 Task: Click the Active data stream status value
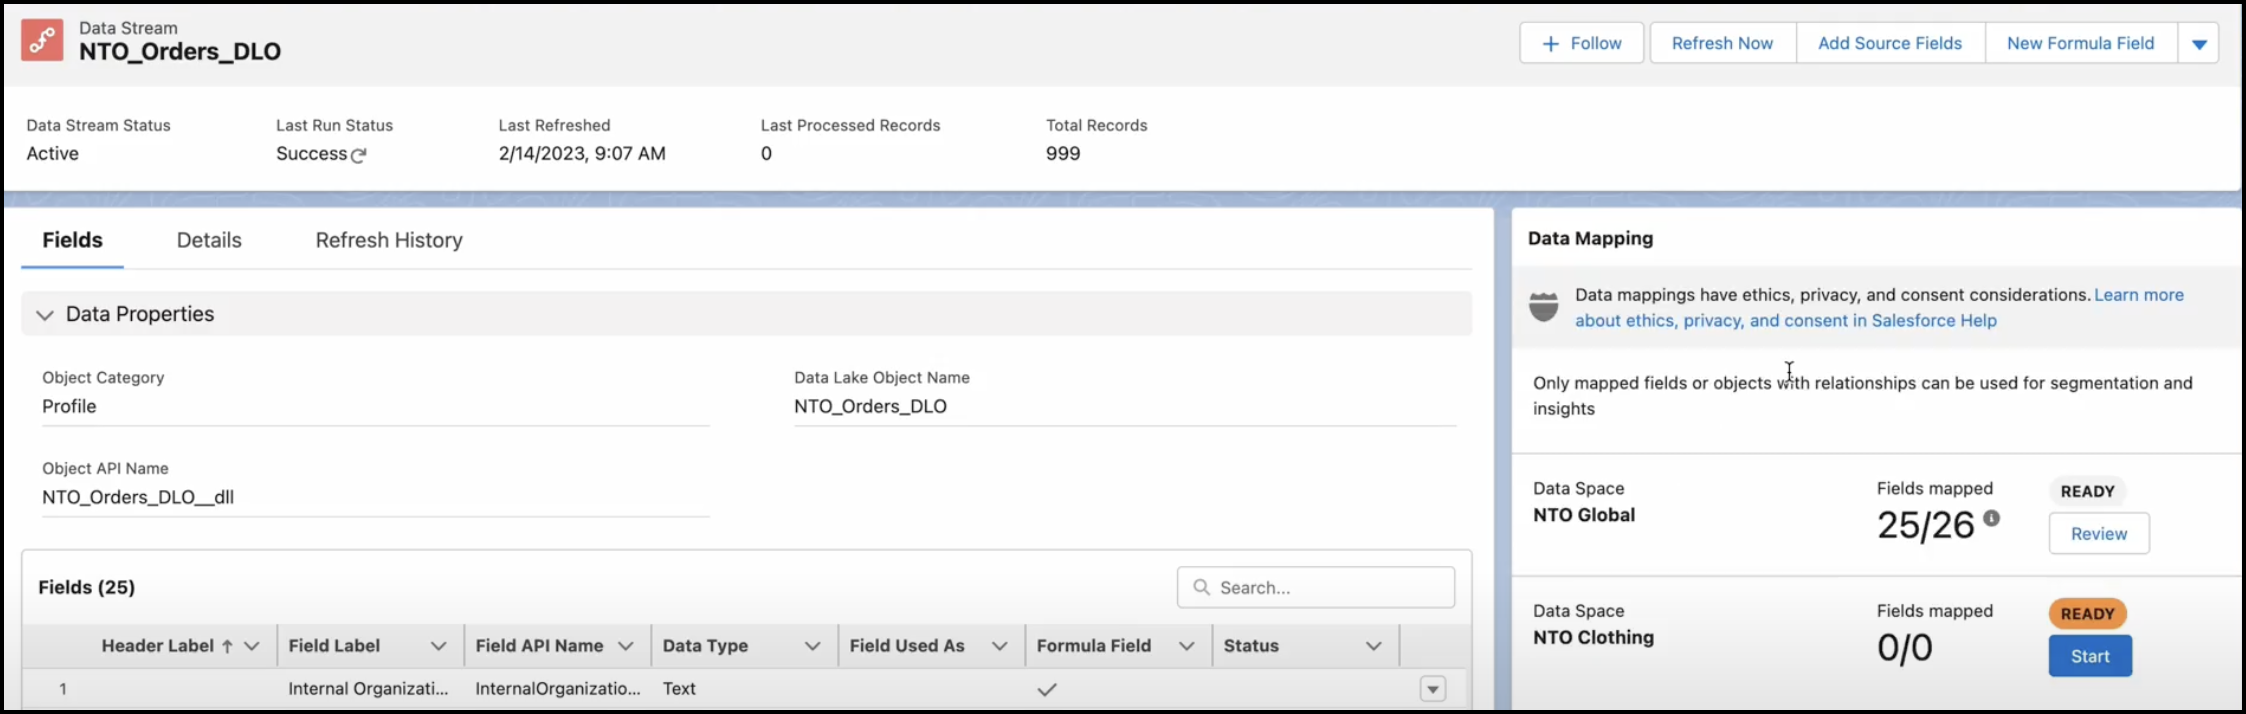tap(52, 154)
